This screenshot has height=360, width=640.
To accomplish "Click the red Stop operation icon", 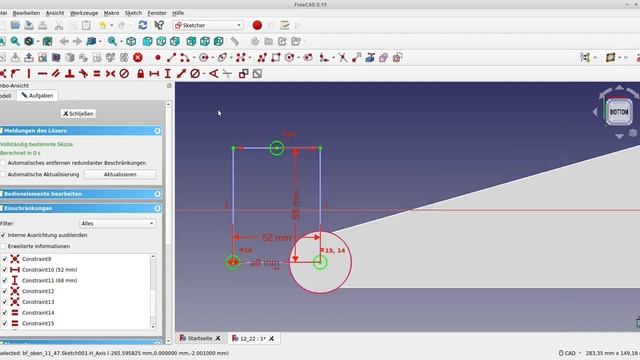I will [138, 58].
